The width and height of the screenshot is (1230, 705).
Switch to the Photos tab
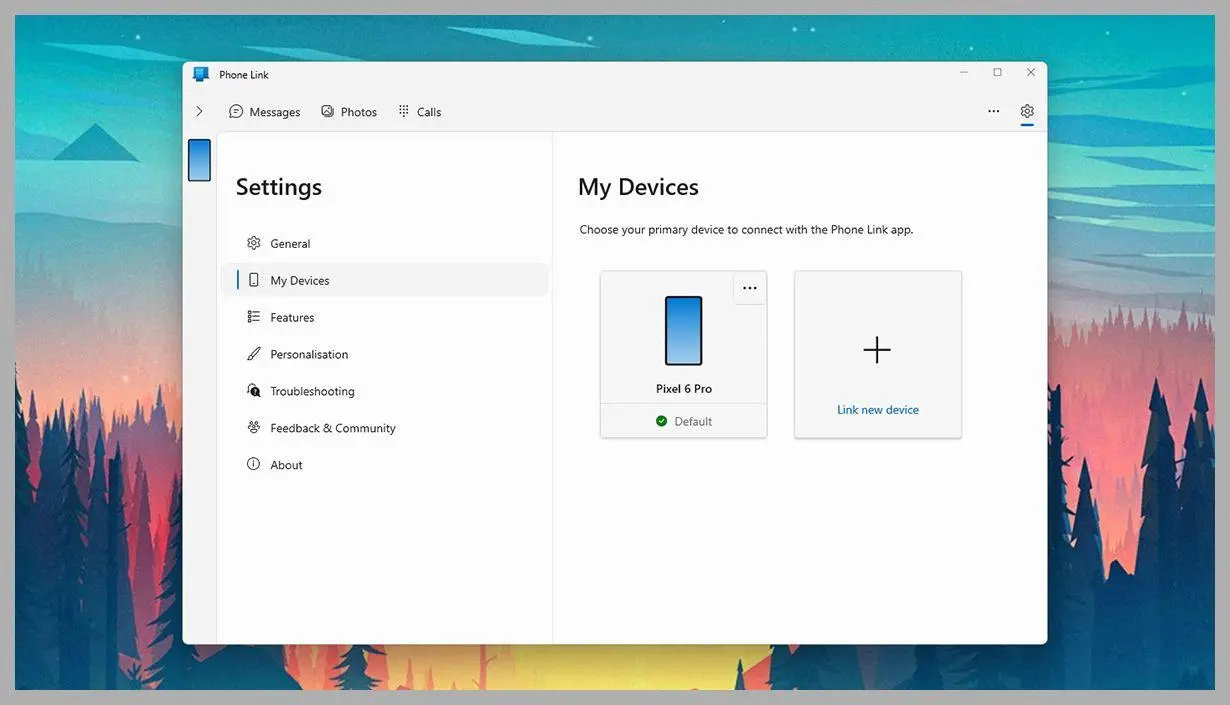349,112
